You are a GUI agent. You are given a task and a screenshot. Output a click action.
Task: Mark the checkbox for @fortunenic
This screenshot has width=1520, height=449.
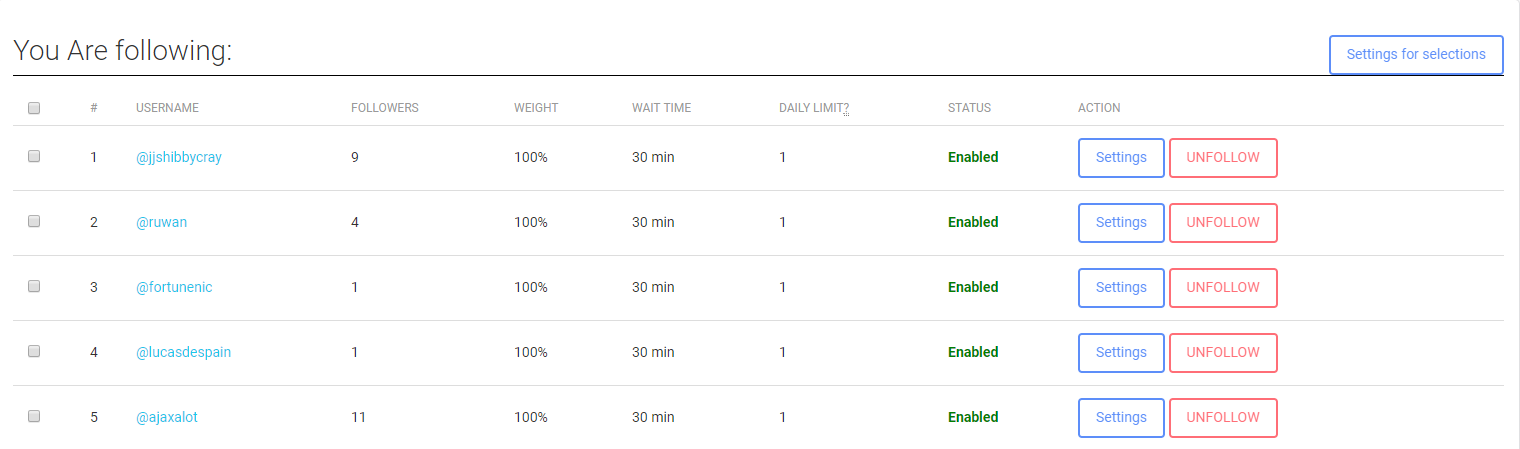click(x=34, y=286)
